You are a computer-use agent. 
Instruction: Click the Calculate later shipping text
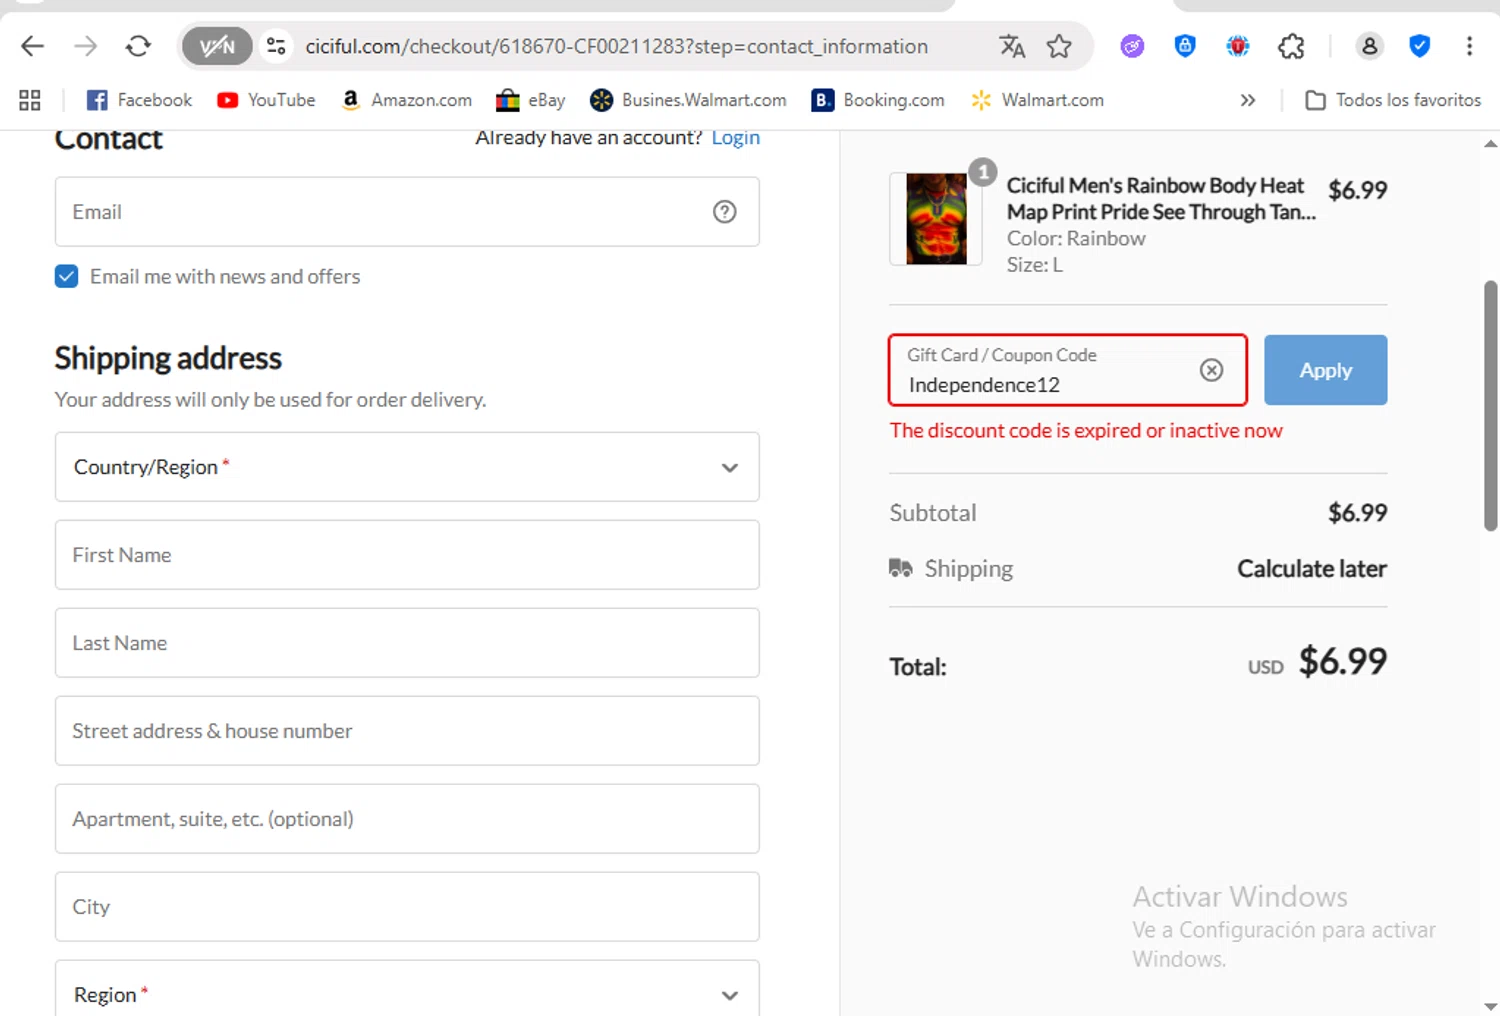click(1312, 569)
